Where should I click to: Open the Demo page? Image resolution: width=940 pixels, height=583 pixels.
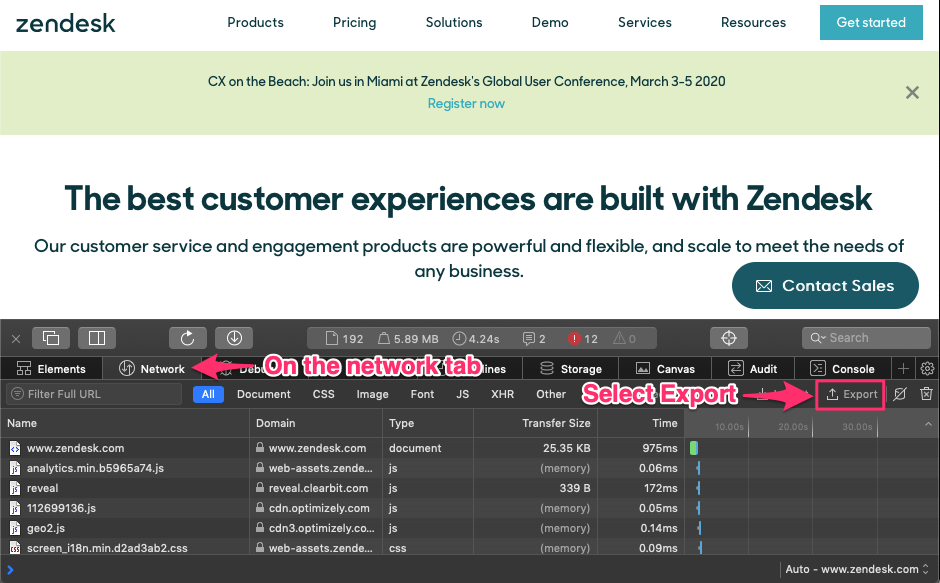tap(550, 23)
